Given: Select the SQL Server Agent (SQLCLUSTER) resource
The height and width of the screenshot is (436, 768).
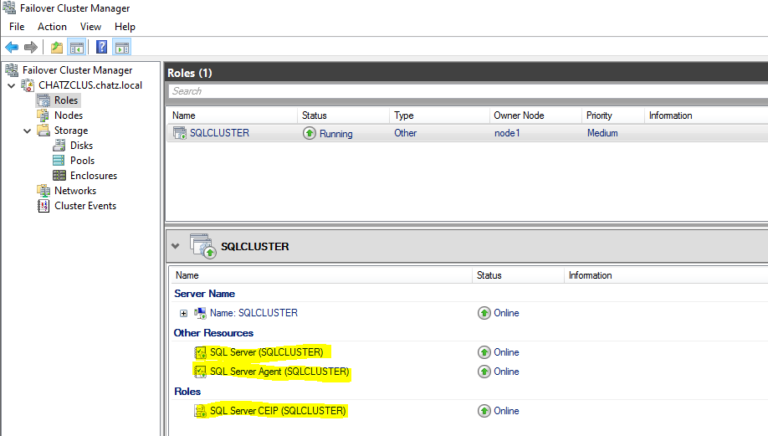Looking at the screenshot, I should click(x=279, y=372).
